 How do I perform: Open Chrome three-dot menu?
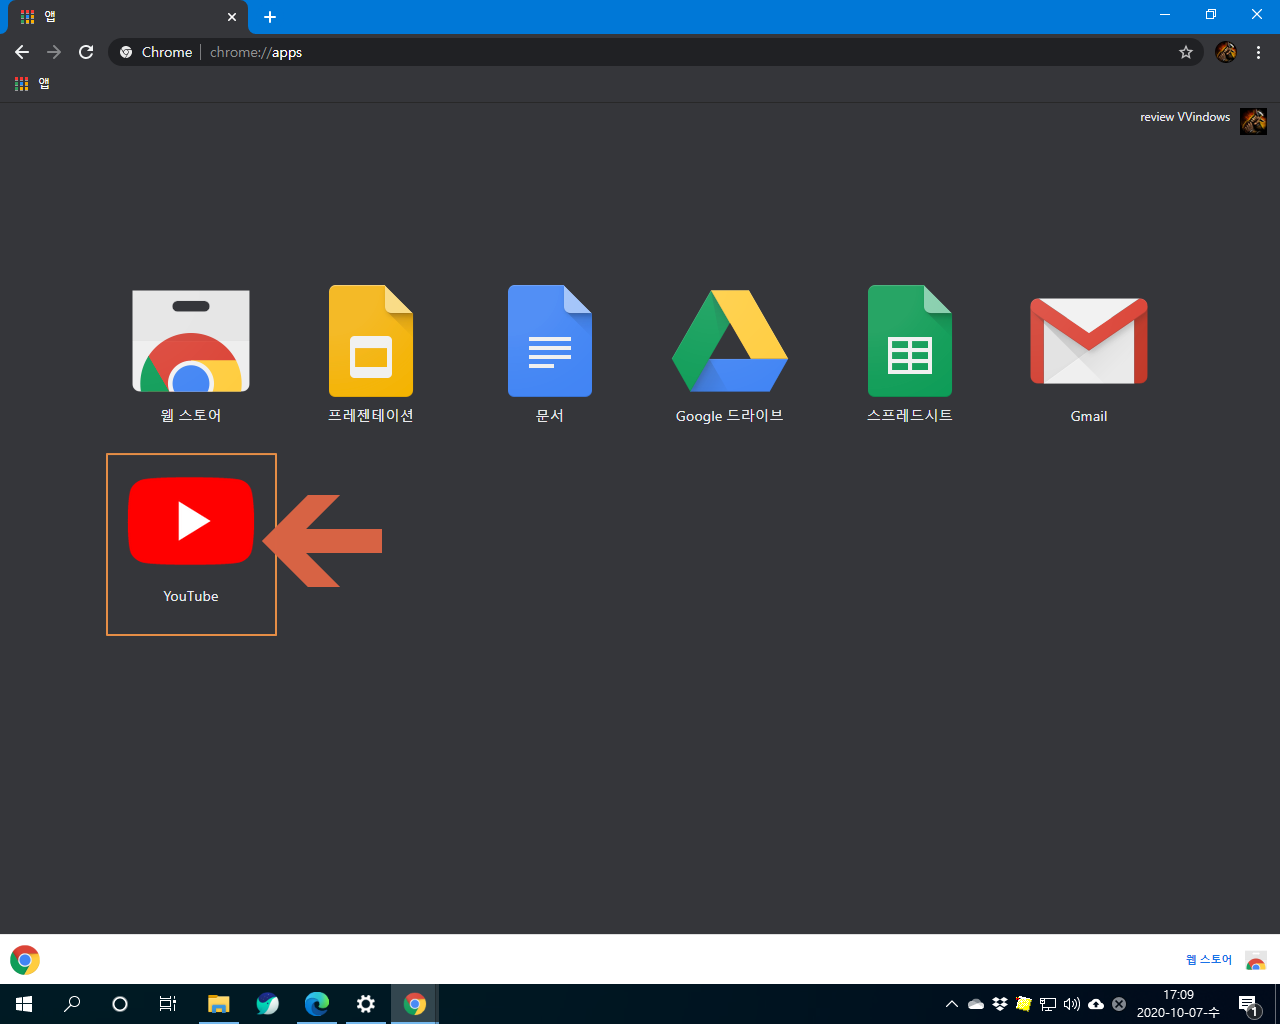pos(1258,52)
